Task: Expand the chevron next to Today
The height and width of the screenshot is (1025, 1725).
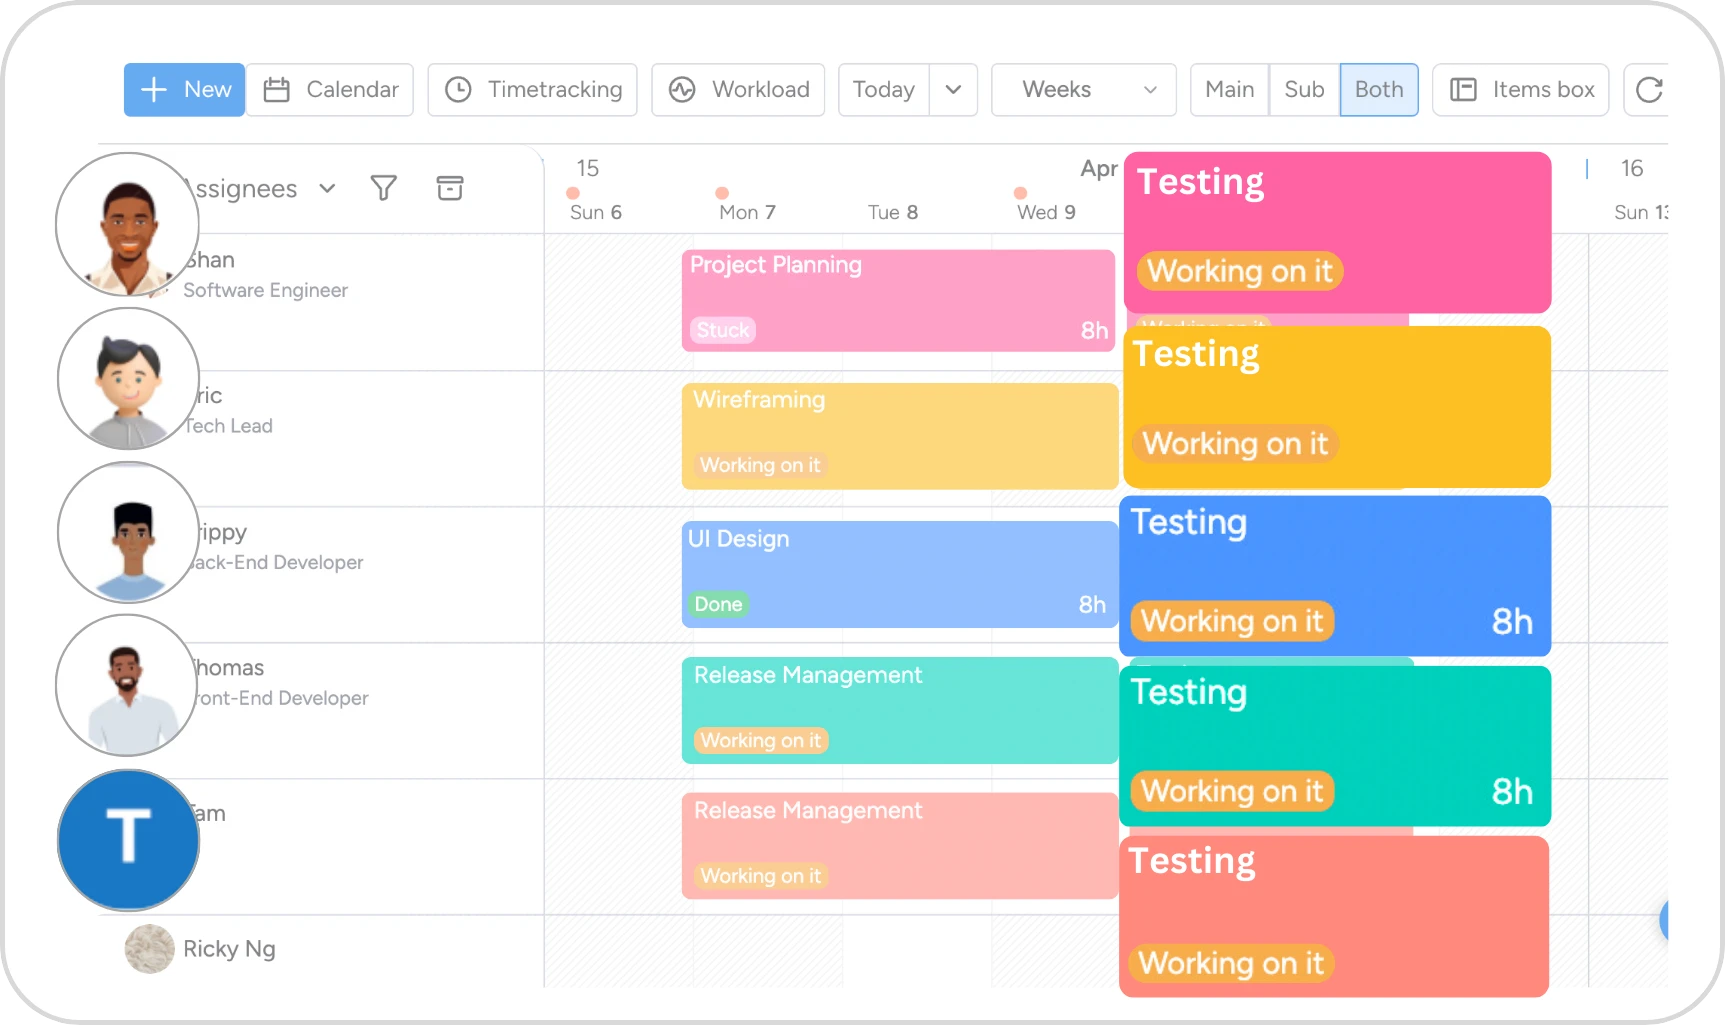Action: click(953, 89)
